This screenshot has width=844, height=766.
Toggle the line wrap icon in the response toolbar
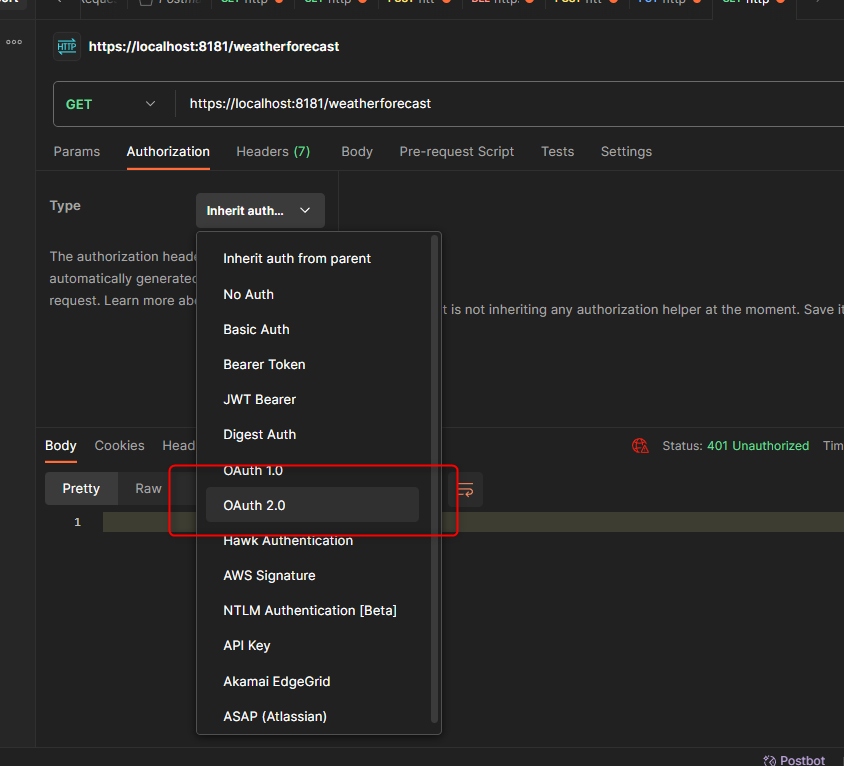(465, 489)
